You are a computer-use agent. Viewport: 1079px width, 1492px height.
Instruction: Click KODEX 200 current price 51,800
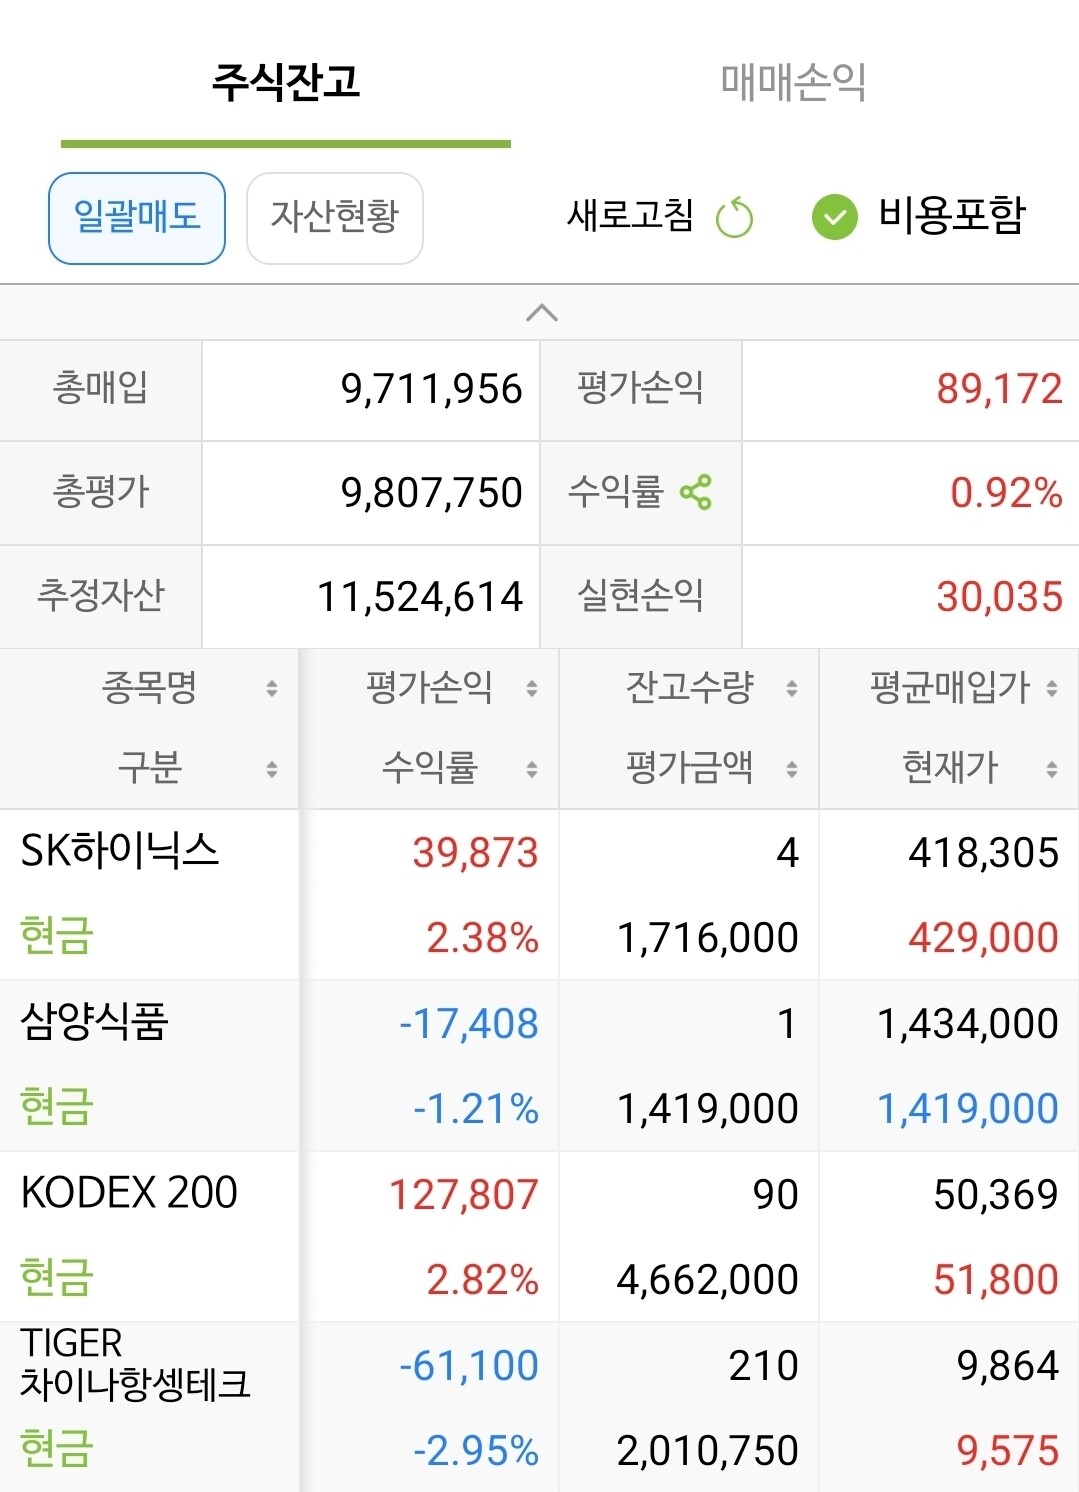click(996, 1280)
